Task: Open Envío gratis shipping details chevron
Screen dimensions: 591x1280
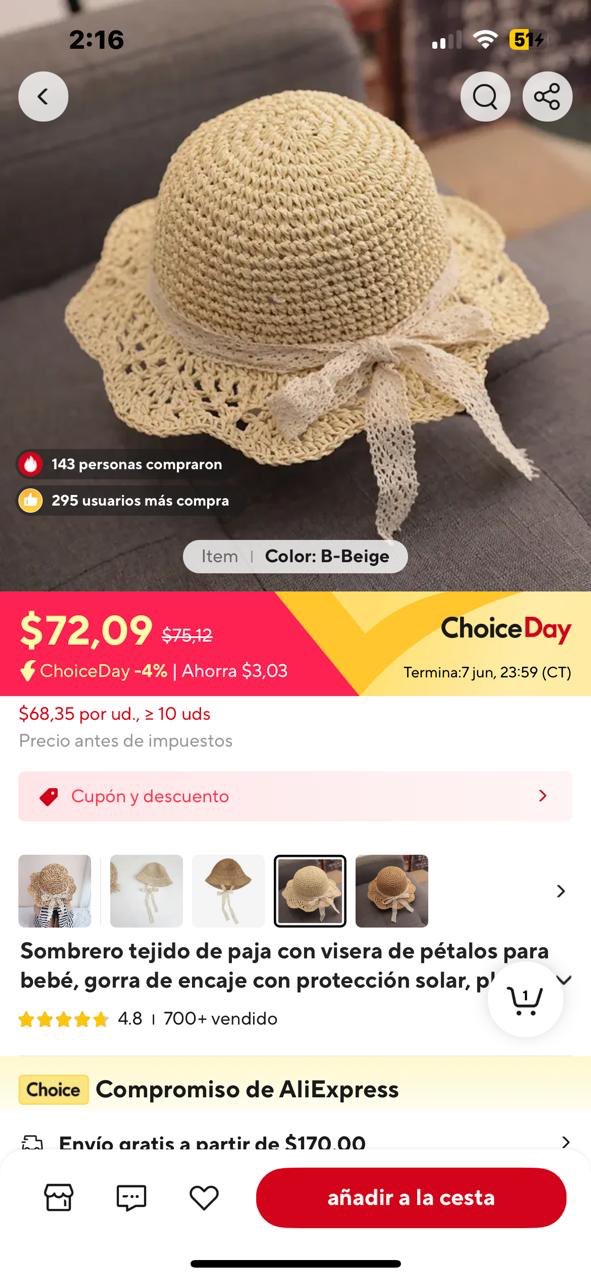Action: (x=565, y=1142)
